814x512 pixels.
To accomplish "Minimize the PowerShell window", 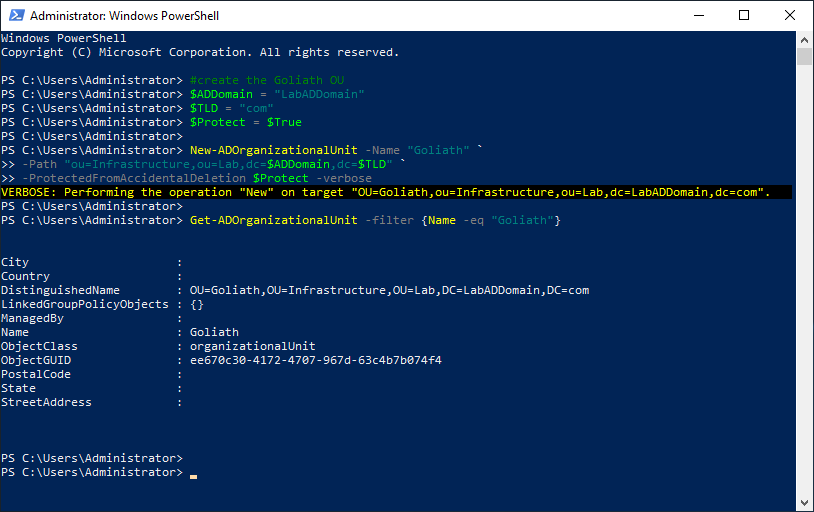I will pyautogui.click(x=697, y=16).
